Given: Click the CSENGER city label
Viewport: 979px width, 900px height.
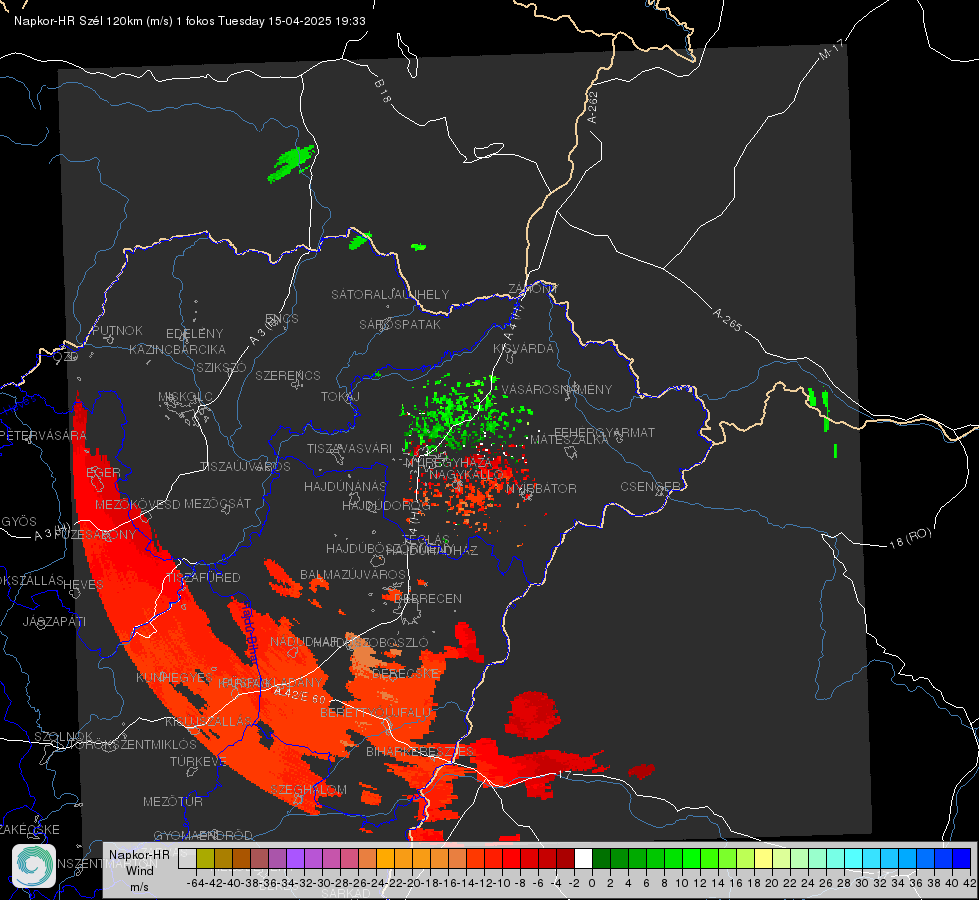Looking at the screenshot, I should [650, 487].
